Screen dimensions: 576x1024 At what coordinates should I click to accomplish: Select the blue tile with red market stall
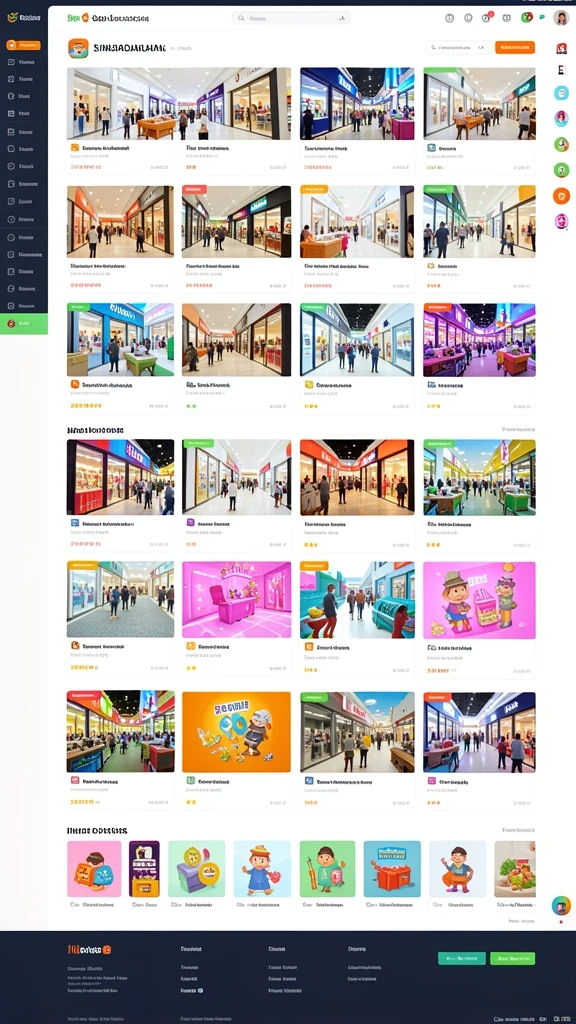[x=392, y=869]
